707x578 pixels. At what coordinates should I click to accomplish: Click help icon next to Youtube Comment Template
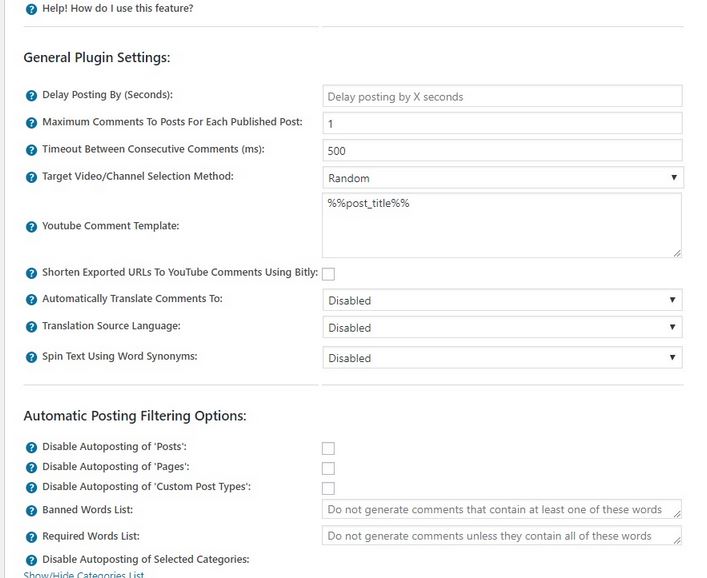coord(31,226)
